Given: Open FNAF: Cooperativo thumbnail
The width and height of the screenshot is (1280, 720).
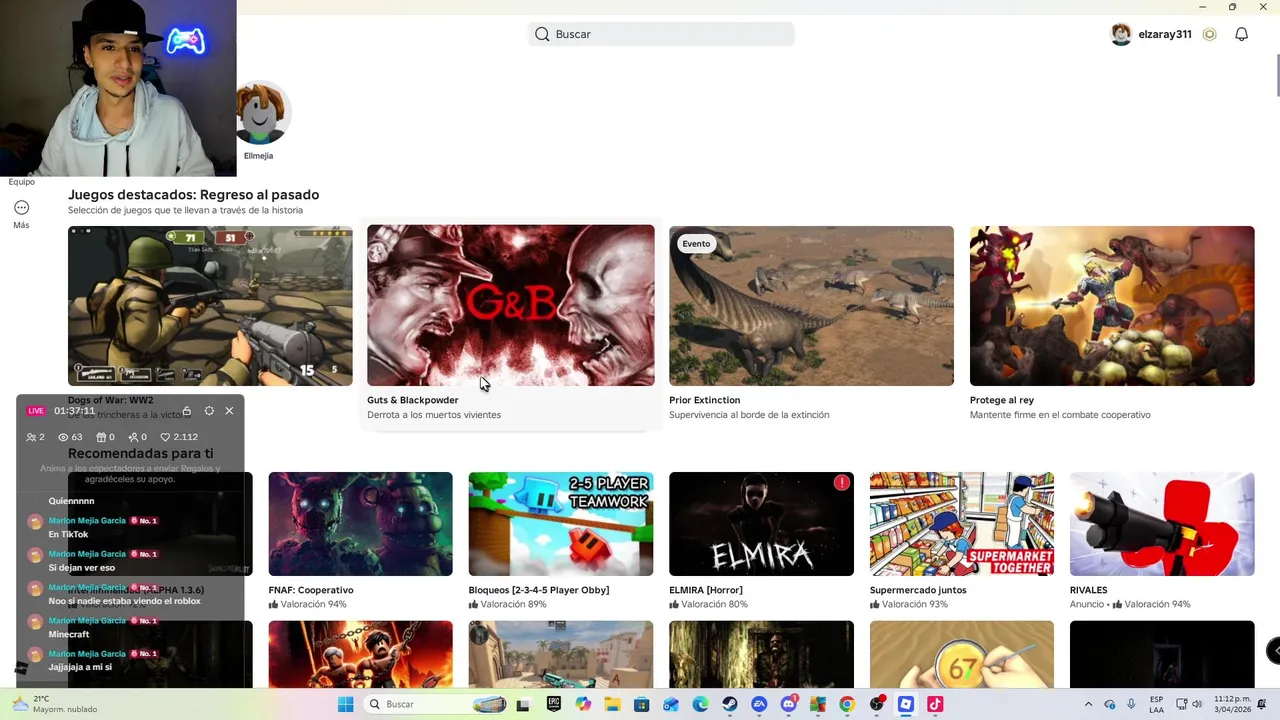Looking at the screenshot, I should [360, 524].
